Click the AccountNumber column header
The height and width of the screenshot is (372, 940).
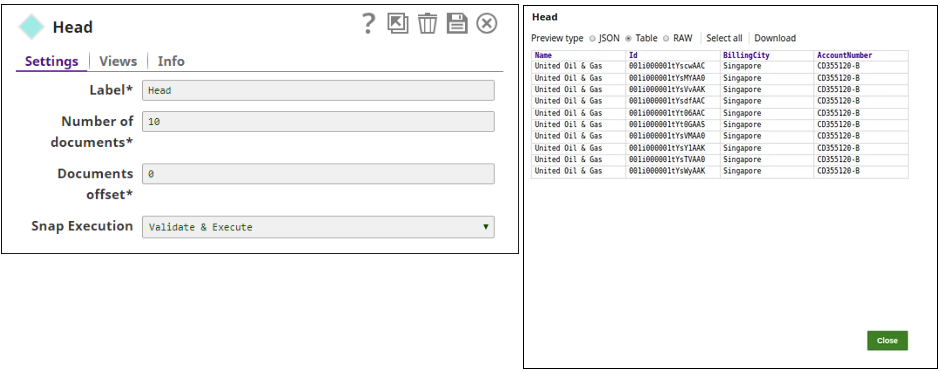pos(861,55)
